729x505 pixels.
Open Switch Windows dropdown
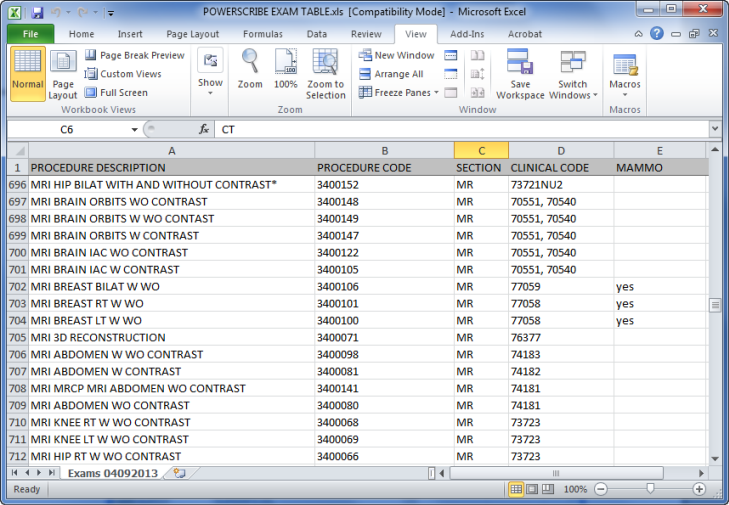pos(573,73)
